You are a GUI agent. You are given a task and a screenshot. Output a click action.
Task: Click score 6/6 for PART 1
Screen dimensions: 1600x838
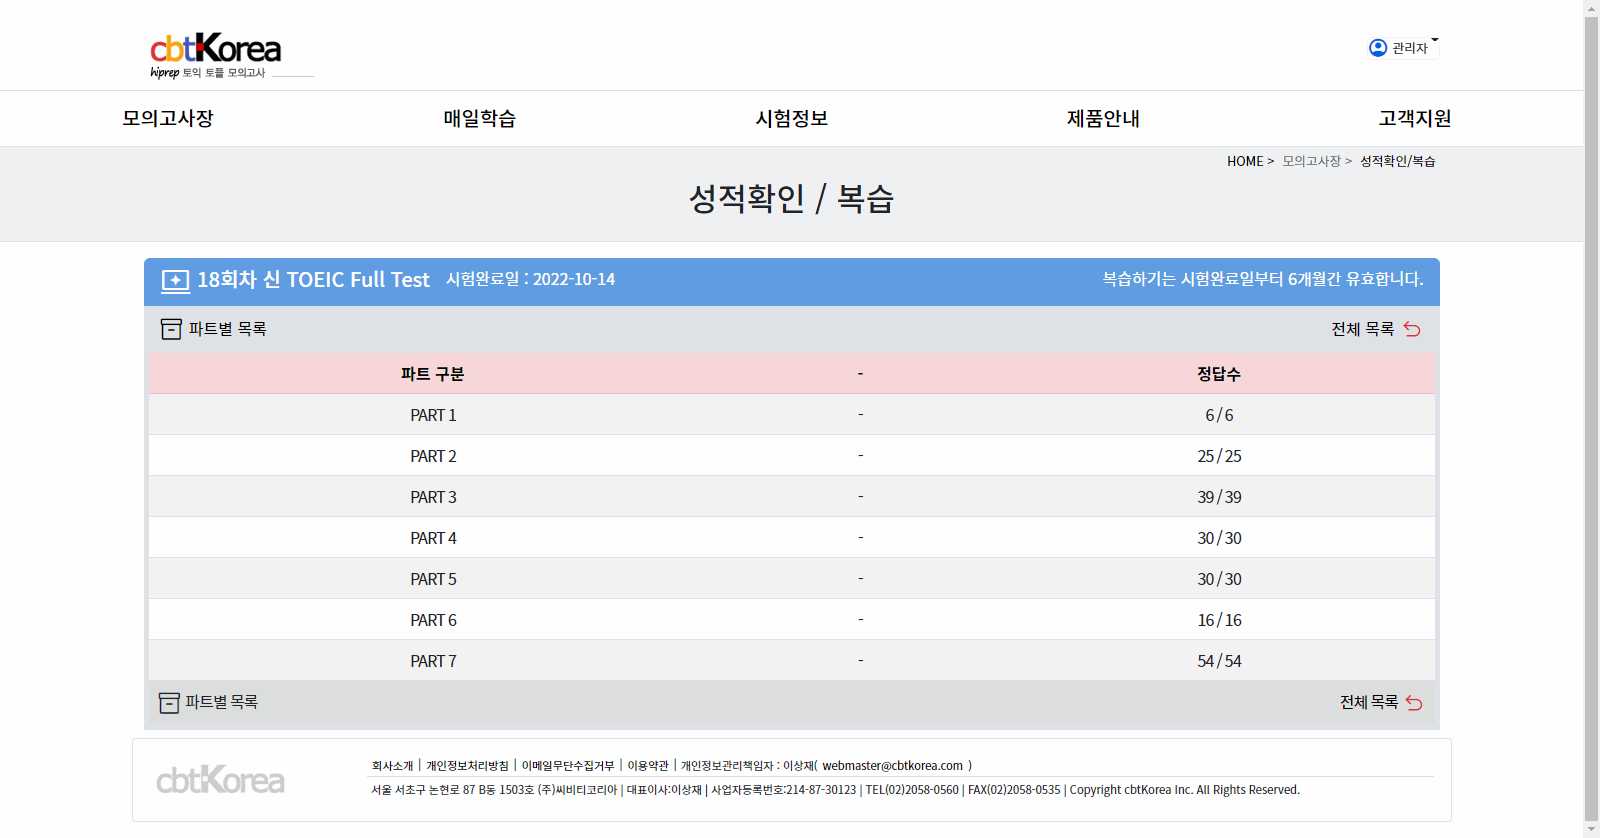pos(1219,415)
